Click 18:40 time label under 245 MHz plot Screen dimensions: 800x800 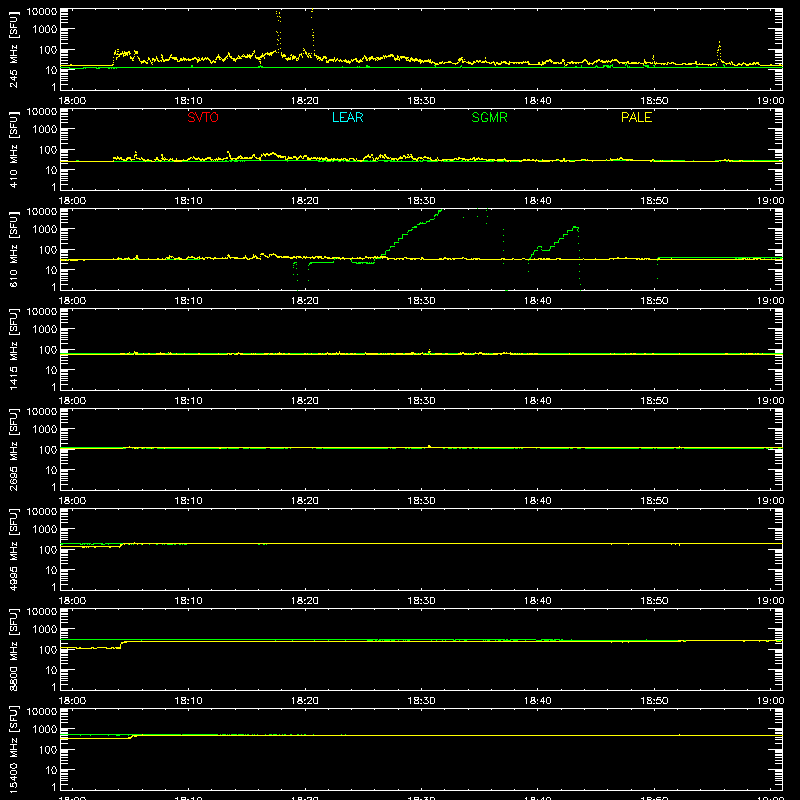[x=538, y=101]
